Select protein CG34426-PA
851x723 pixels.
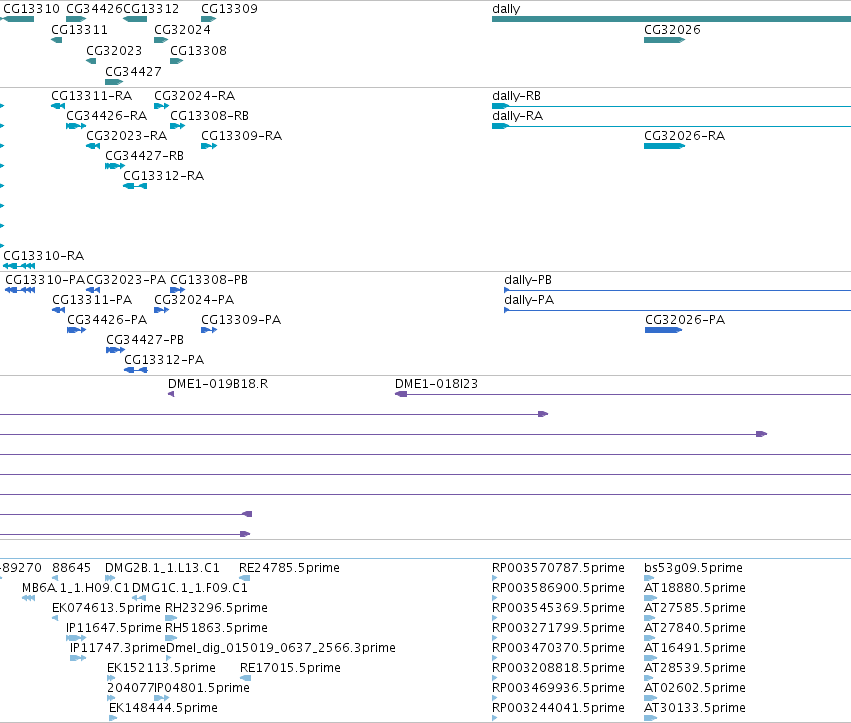pyautogui.click(x=77, y=330)
